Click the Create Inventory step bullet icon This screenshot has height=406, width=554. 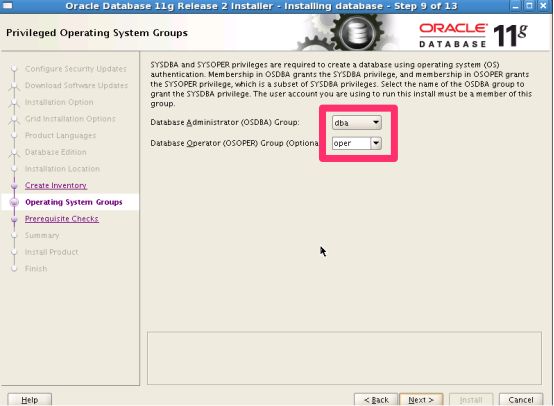[x=14, y=186]
